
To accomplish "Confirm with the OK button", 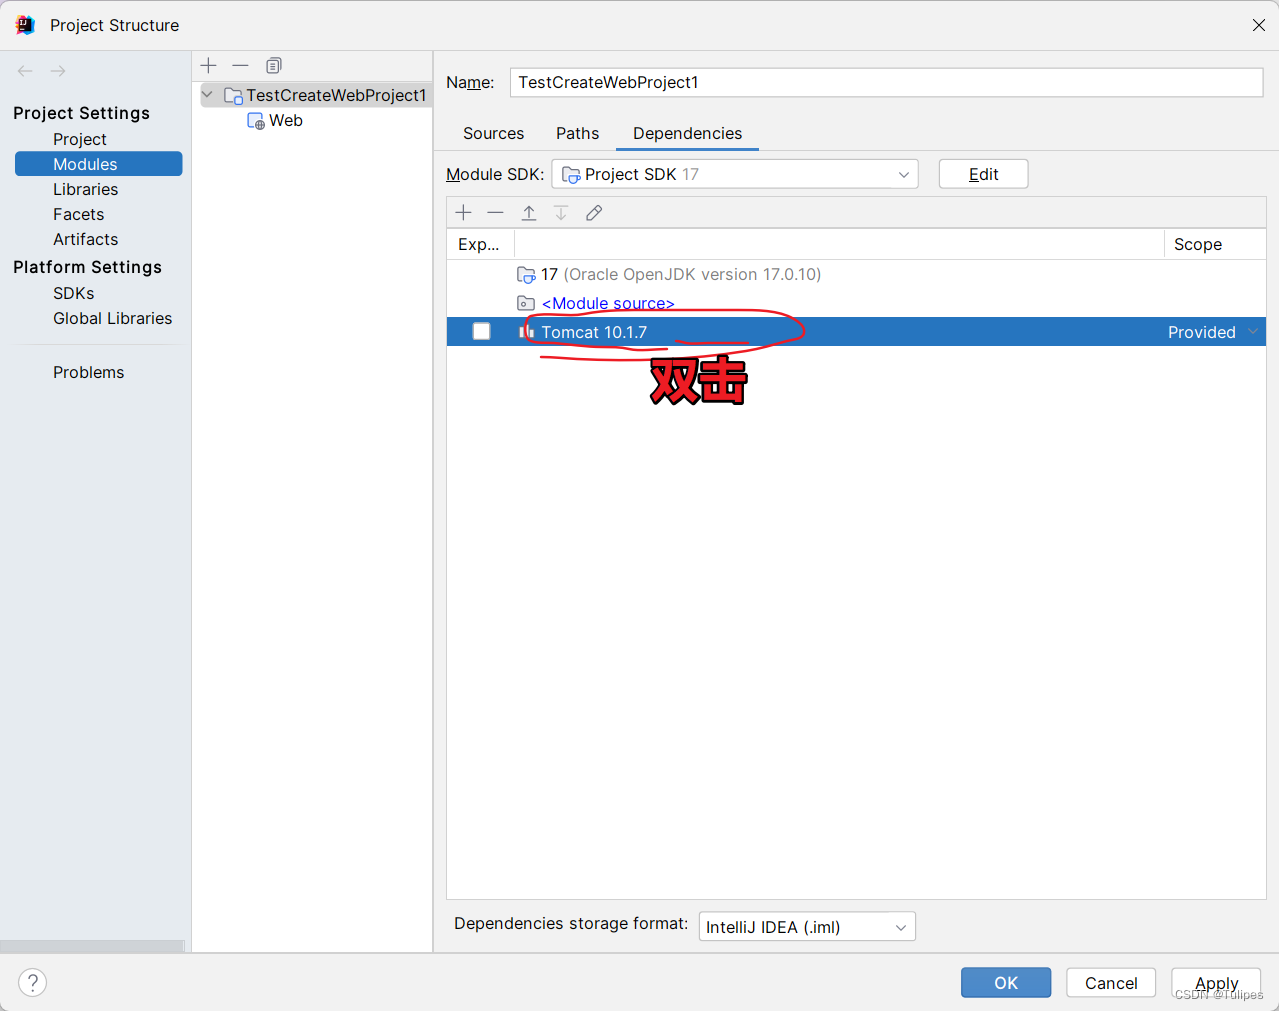I will coord(1006,983).
